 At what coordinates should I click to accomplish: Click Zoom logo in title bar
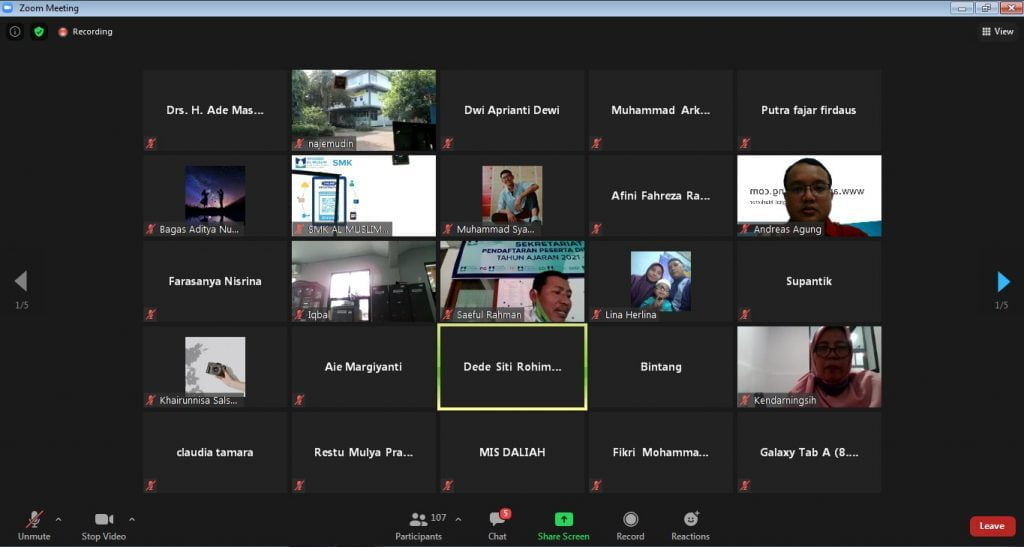point(8,8)
